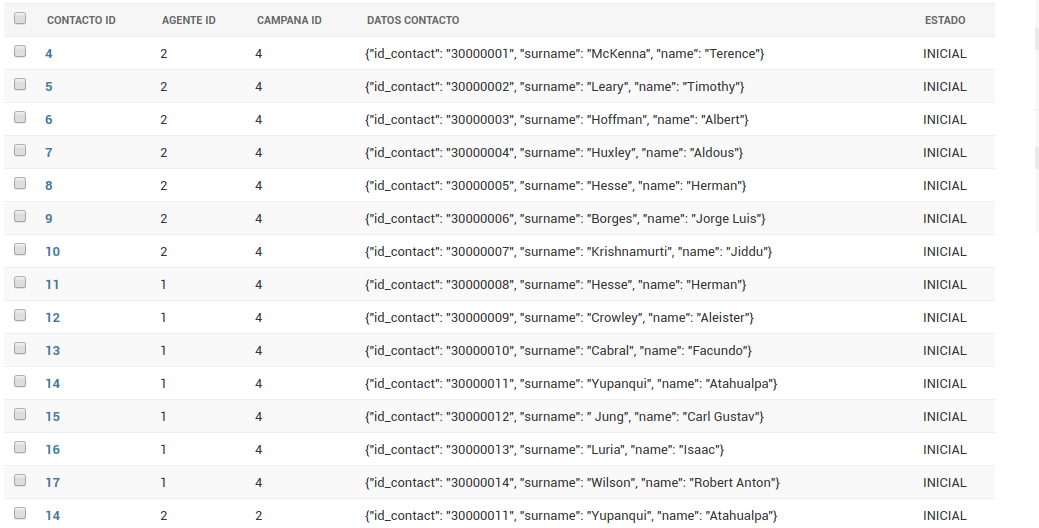Click the Estado column header
1039x528 pixels.
[944, 21]
